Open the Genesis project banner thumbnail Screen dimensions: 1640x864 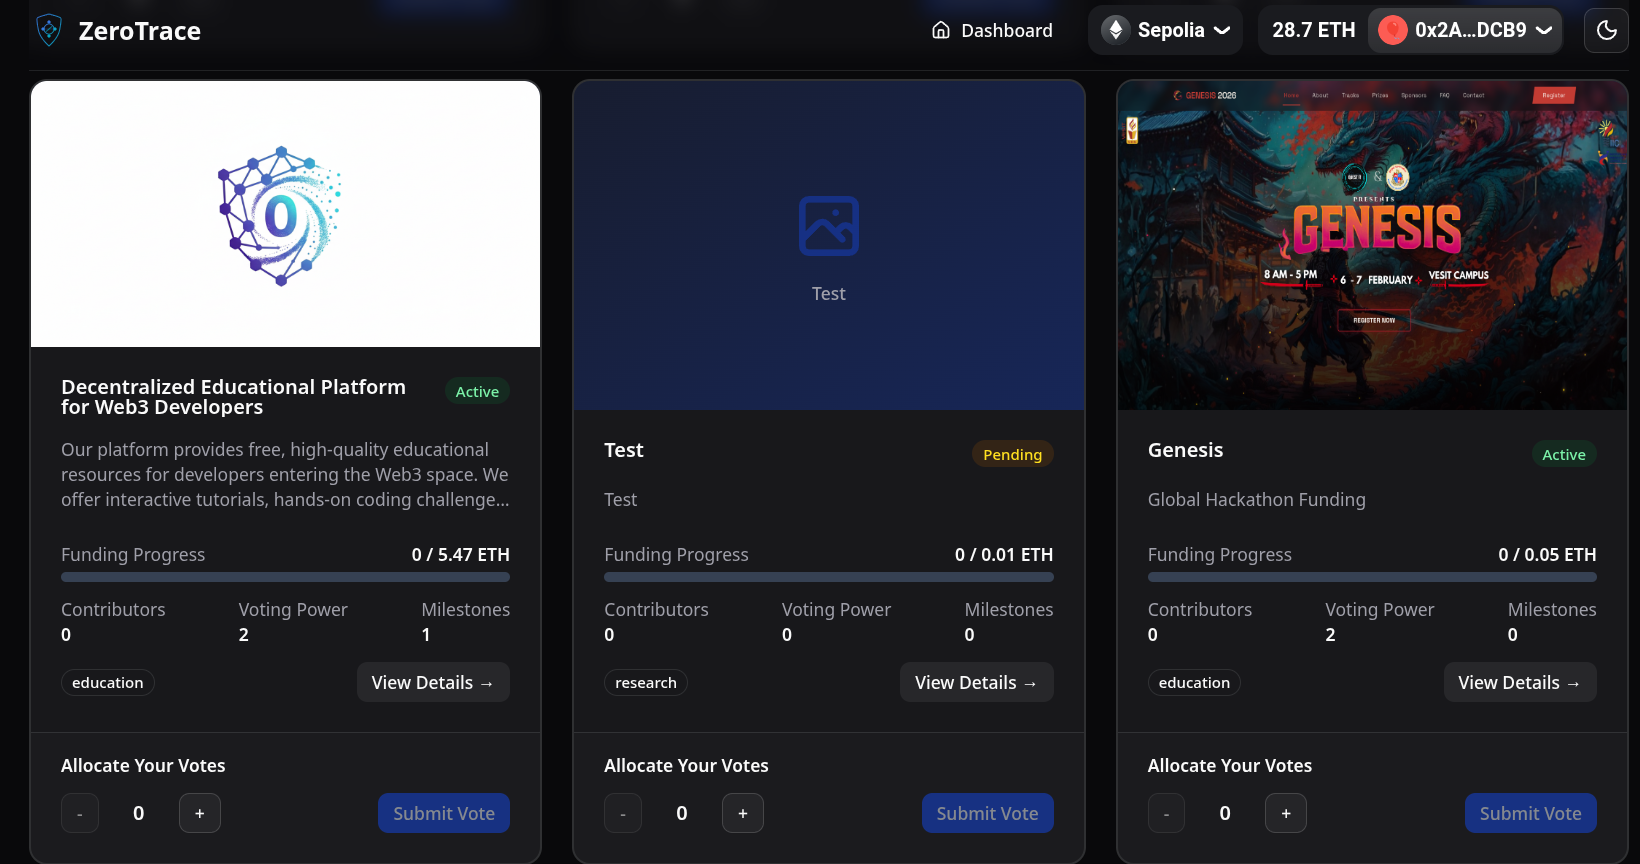click(x=1372, y=245)
